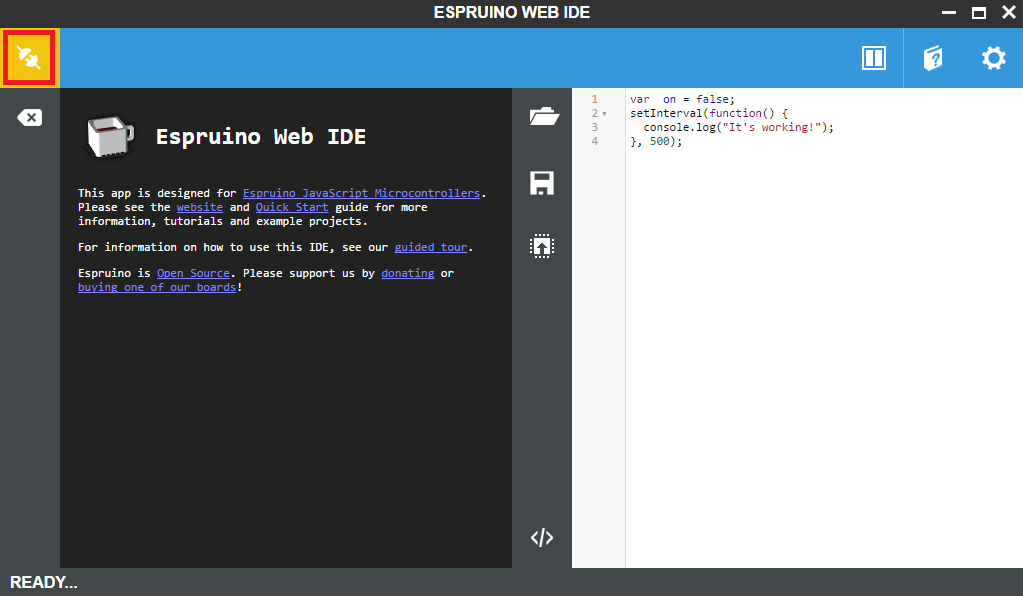Click the buying one of our boards link
The height and width of the screenshot is (596, 1023).
point(156,286)
